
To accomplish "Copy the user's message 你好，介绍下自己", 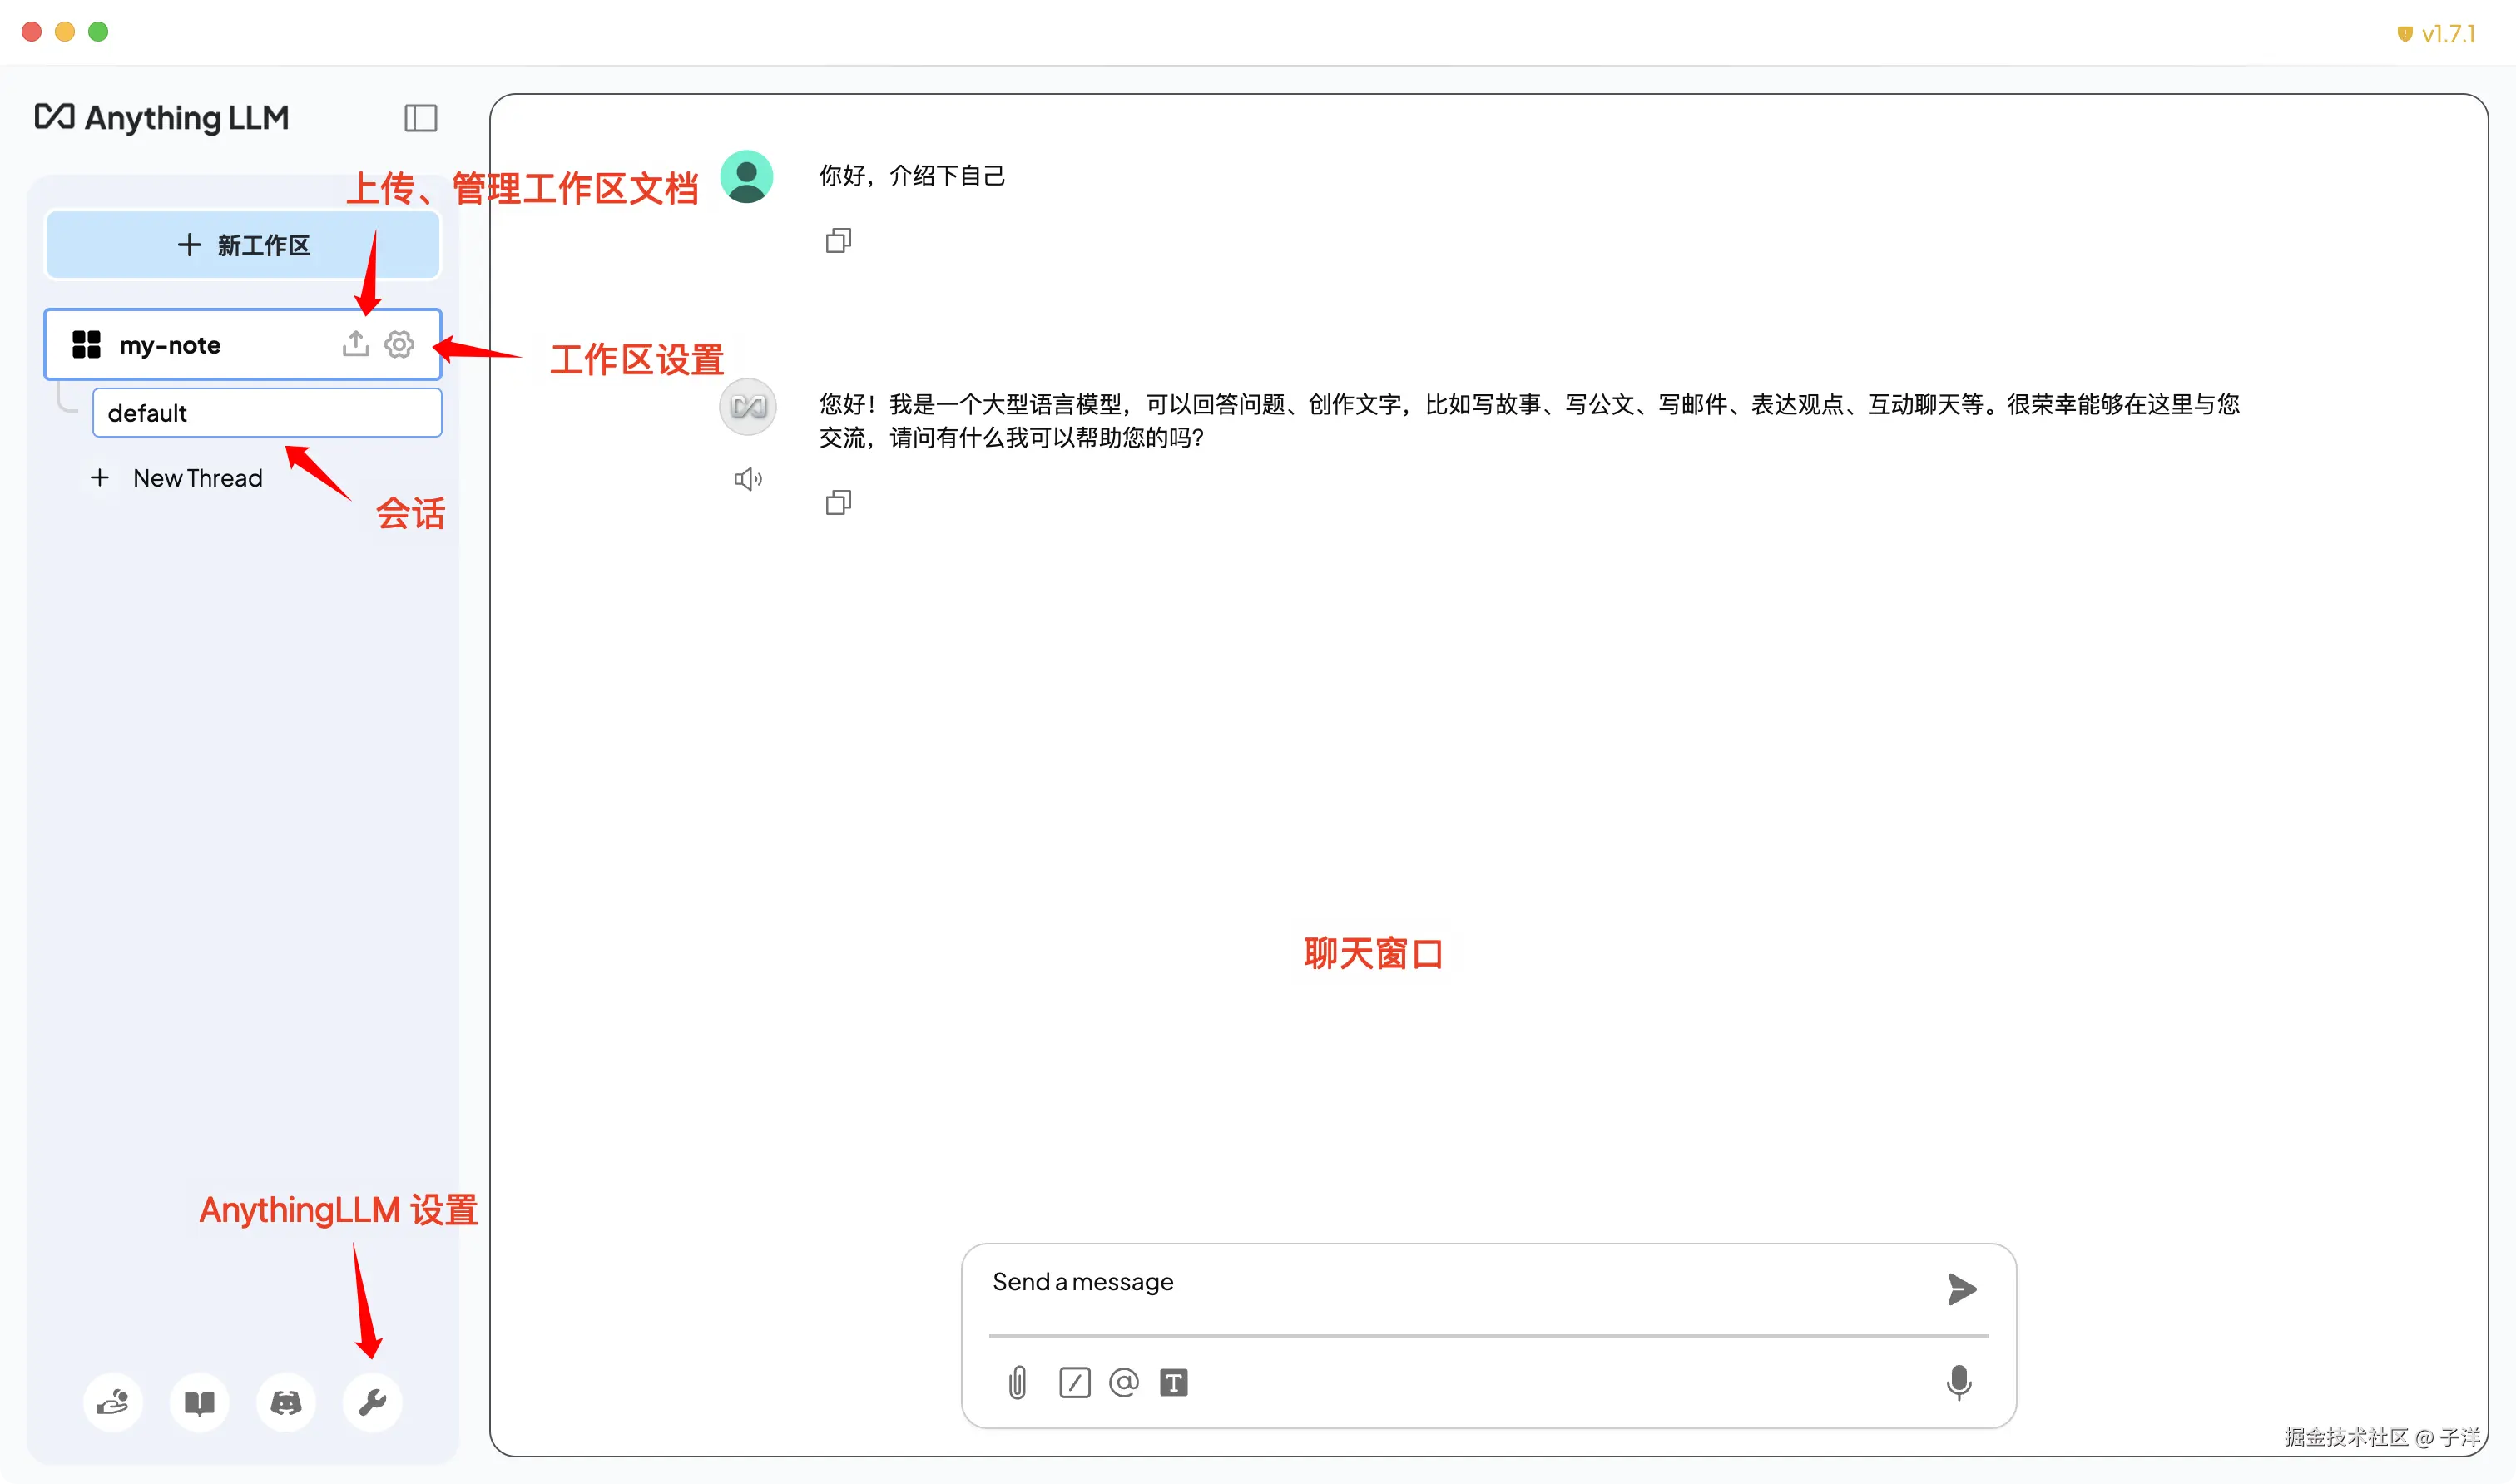I will (838, 240).
